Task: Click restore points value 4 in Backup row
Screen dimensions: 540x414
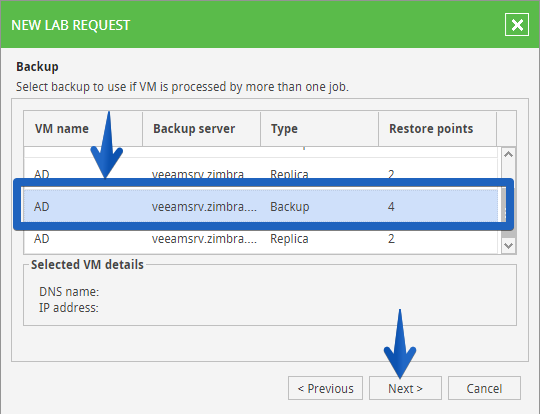Action: coord(391,207)
